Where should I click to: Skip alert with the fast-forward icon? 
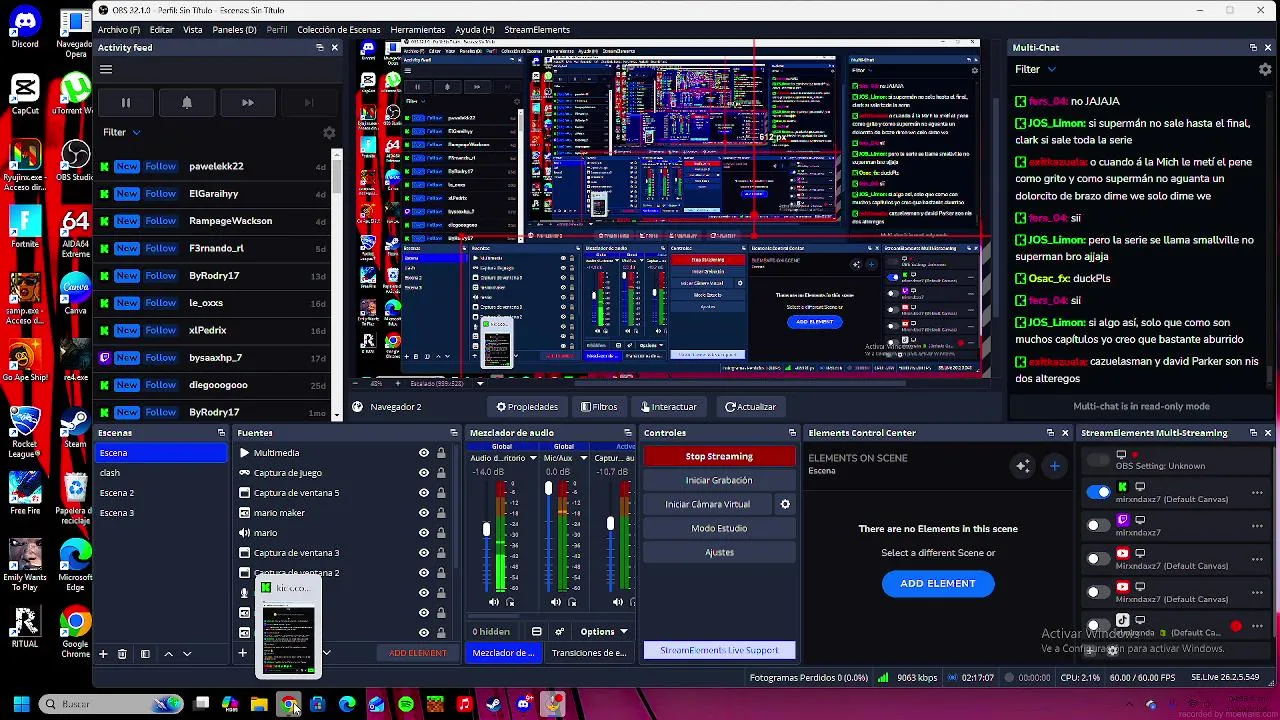click(248, 102)
